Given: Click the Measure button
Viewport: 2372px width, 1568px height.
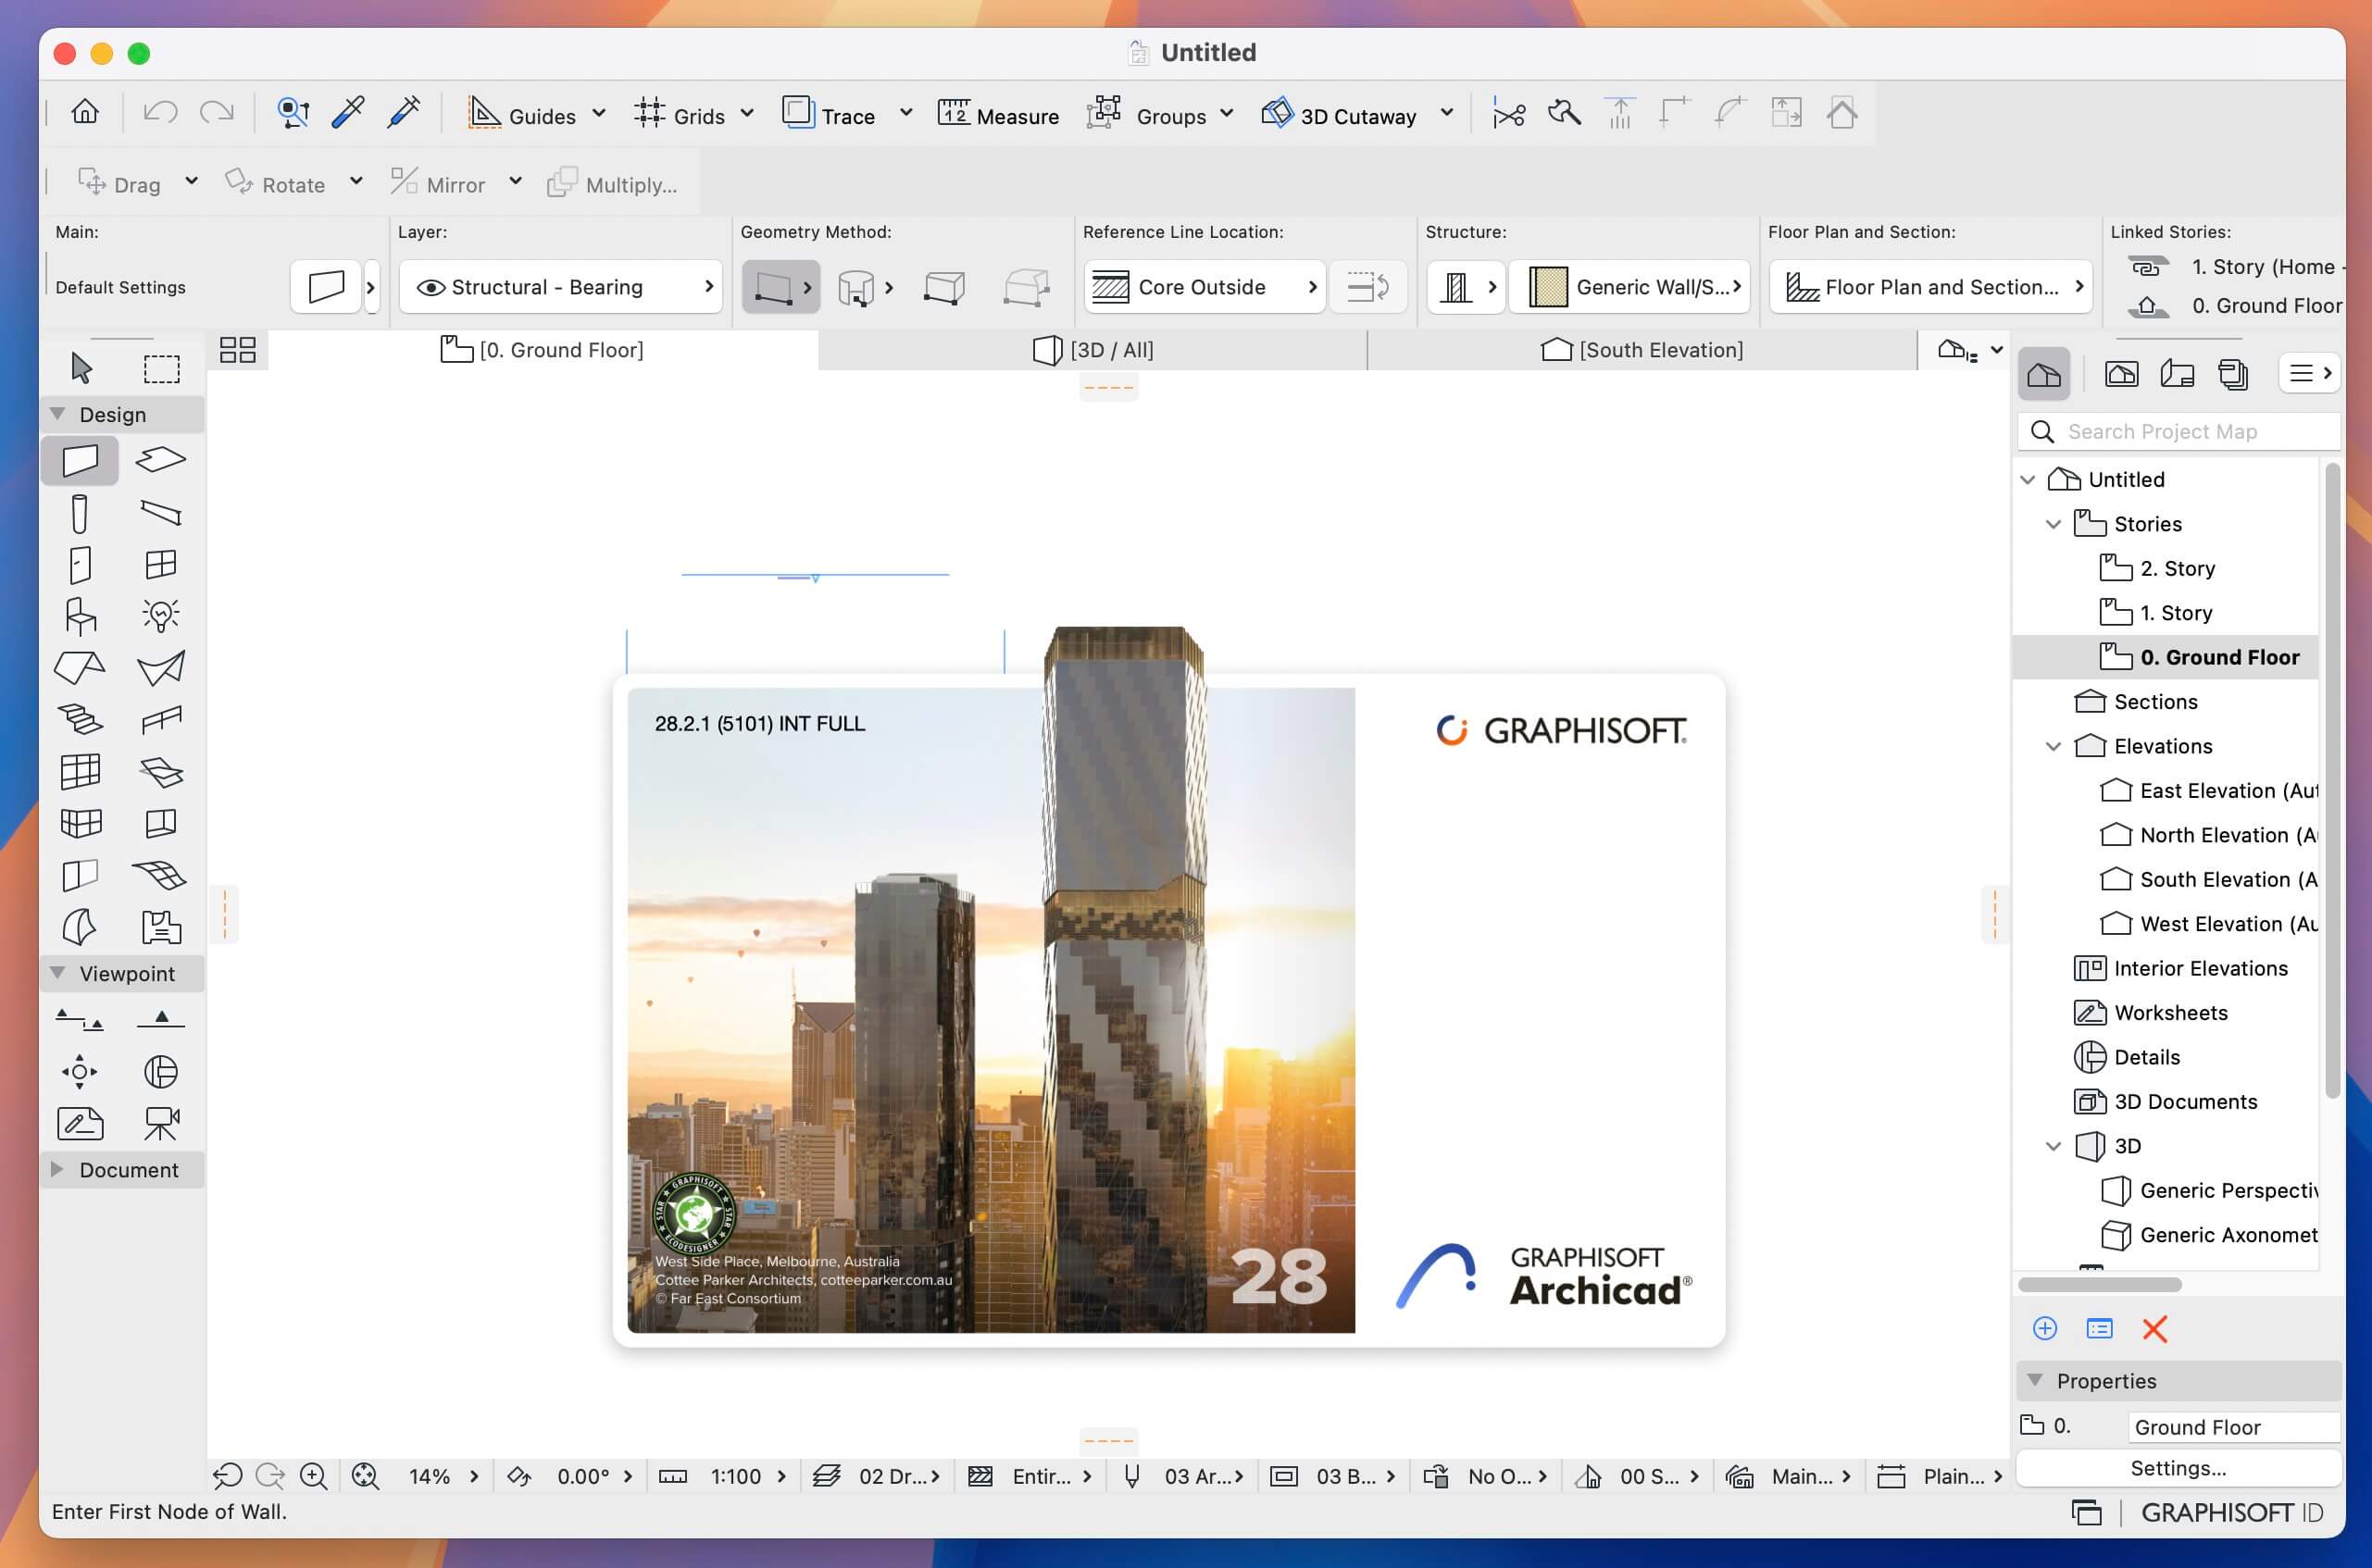Looking at the screenshot, I should pos(998,114).
